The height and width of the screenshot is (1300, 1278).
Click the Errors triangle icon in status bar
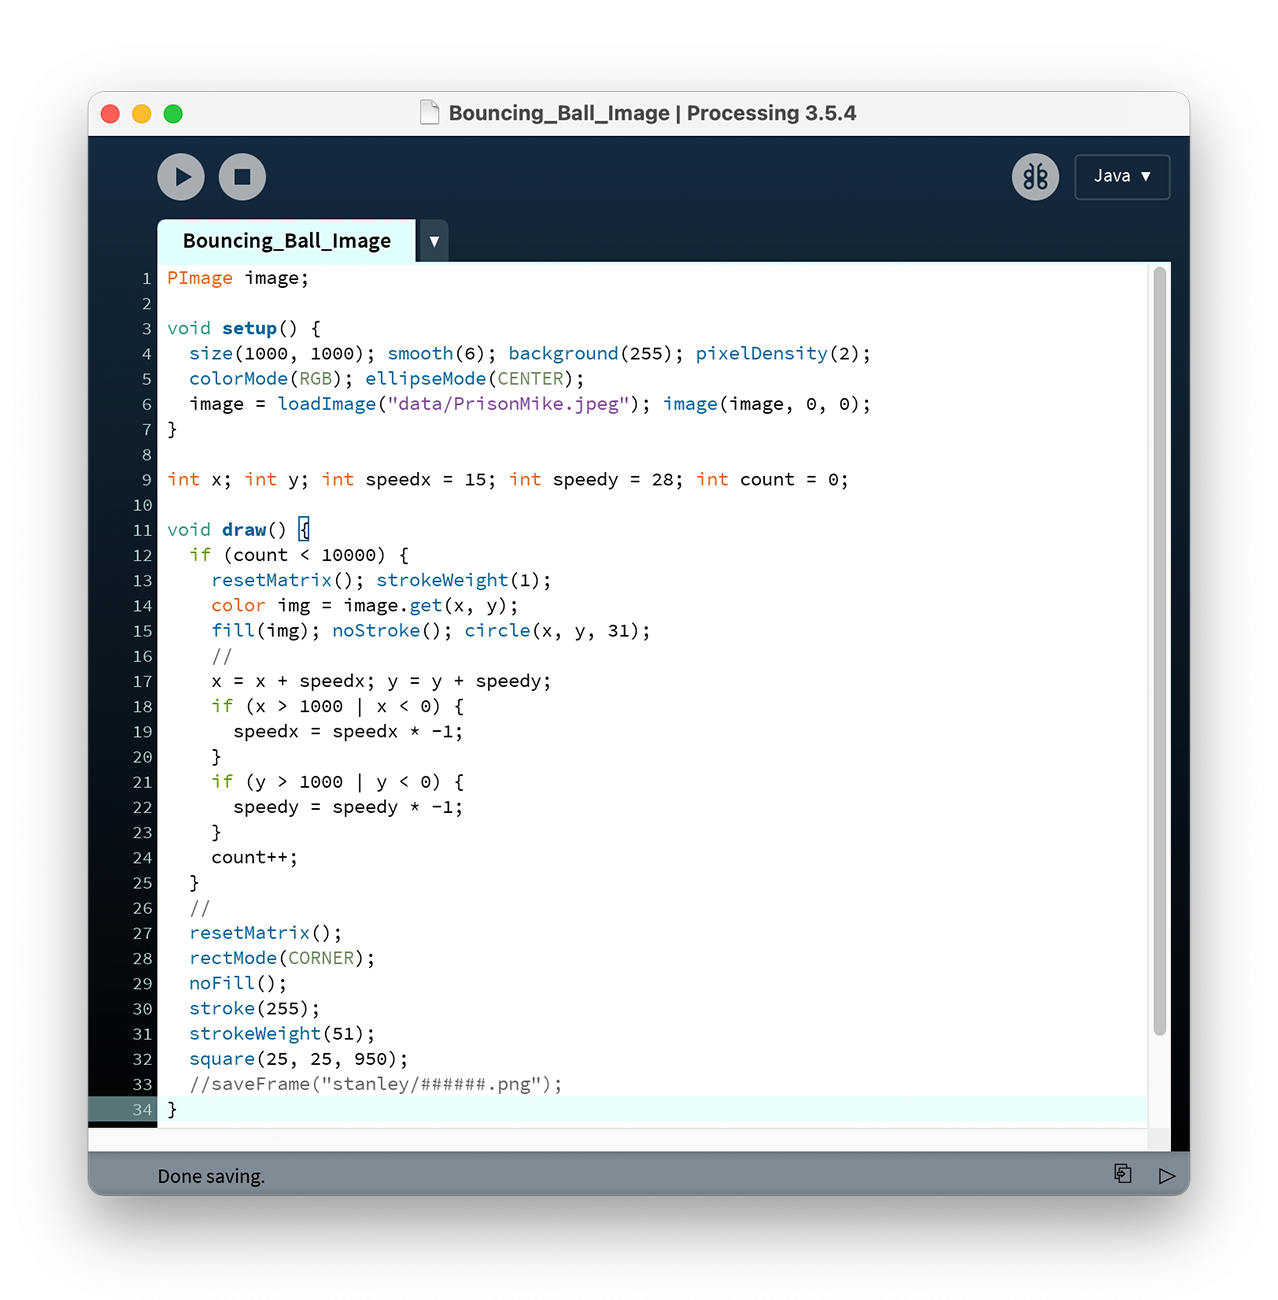click(1166, 1175)
